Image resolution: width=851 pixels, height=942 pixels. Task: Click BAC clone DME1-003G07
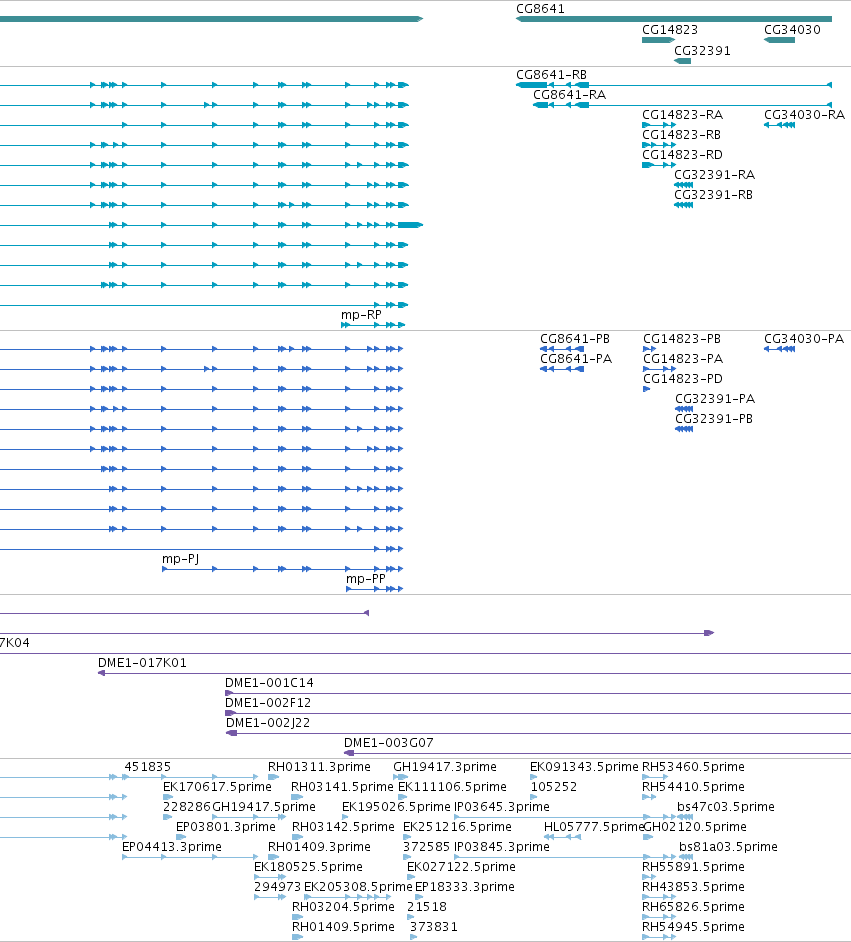tap(389, 743)
